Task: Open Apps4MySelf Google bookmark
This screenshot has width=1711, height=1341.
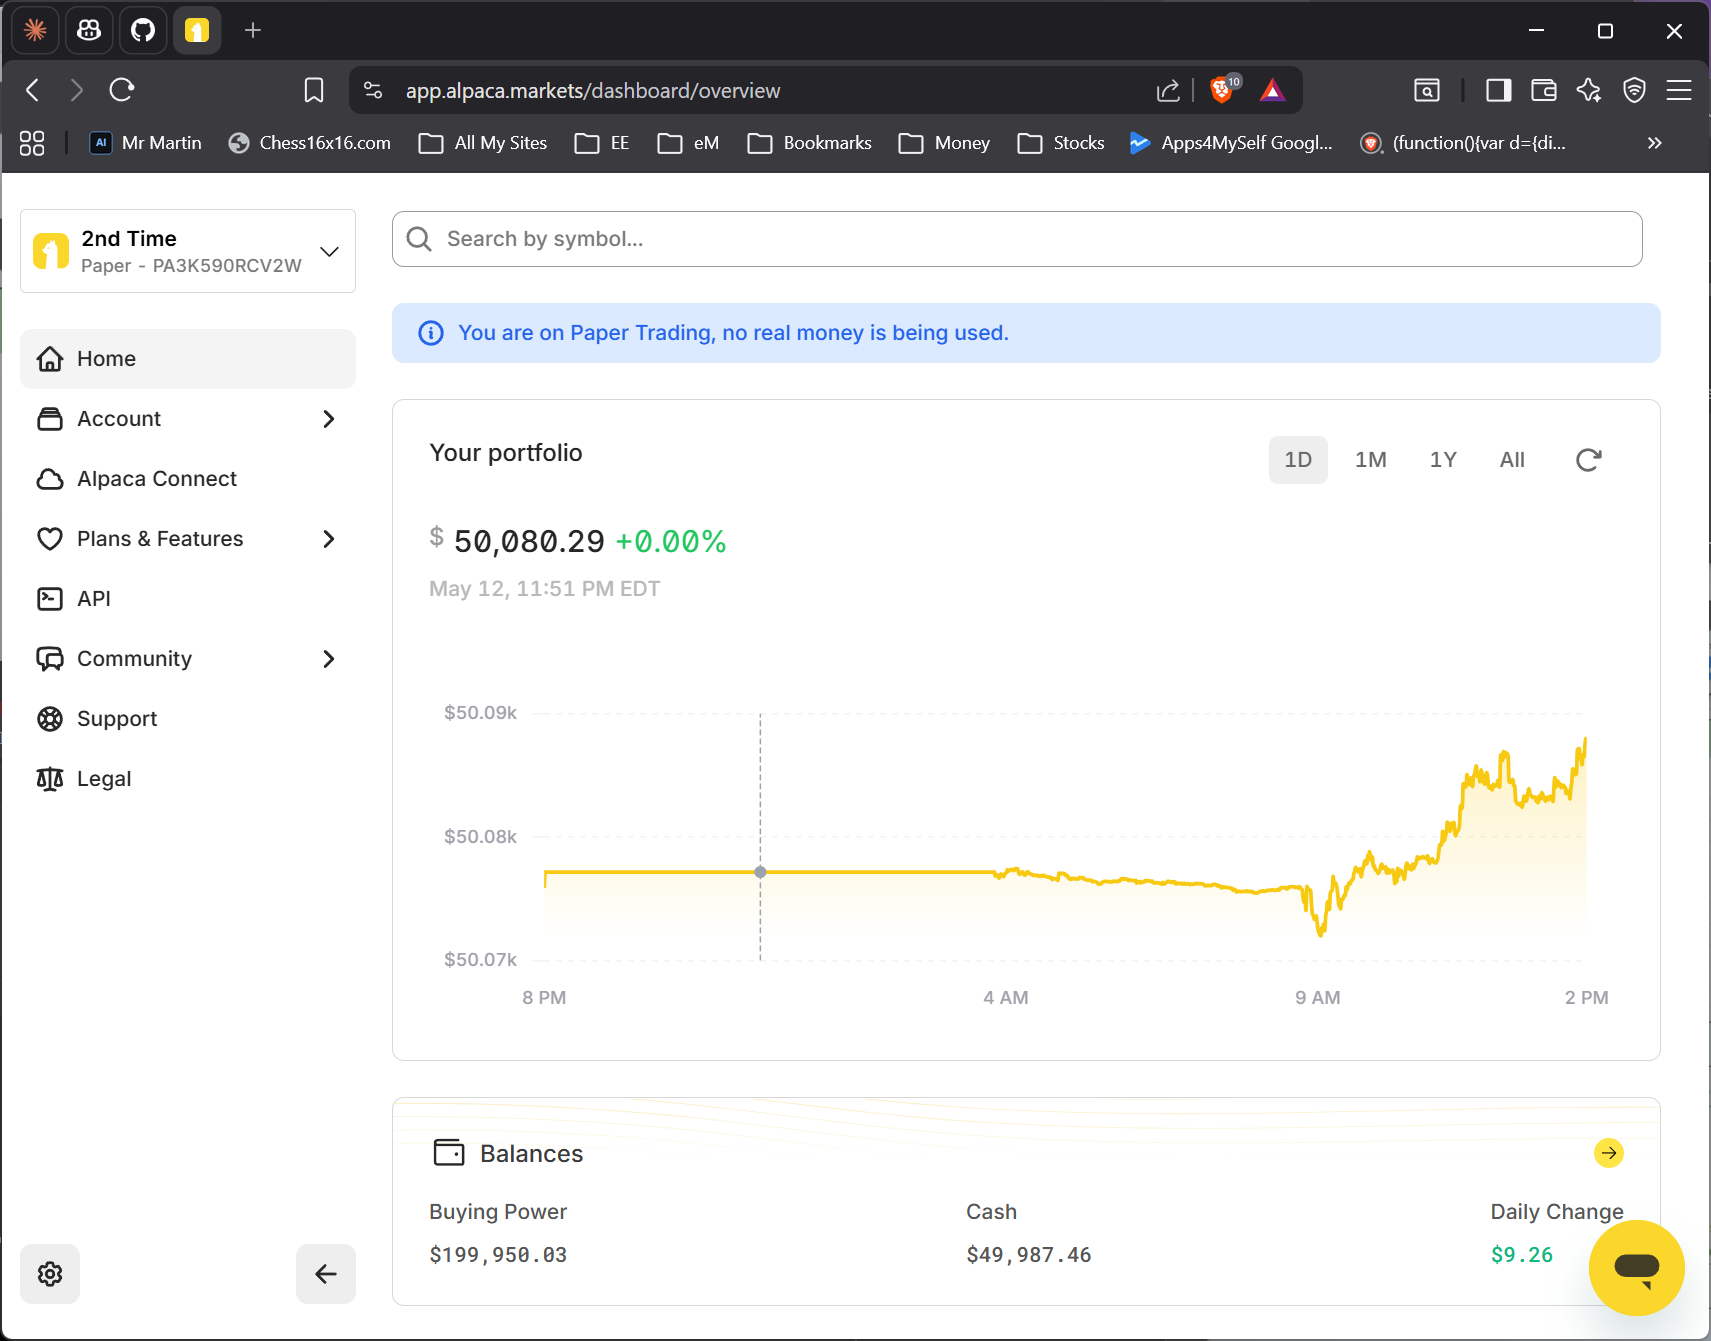Action: point(1231,143)
